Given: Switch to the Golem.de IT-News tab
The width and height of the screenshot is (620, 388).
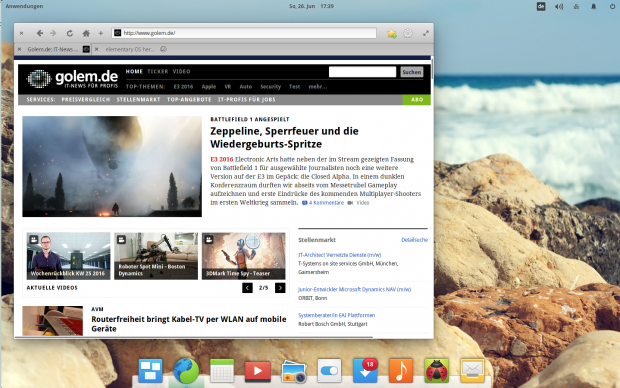Looking at the screenshot, I should (52, 49).
